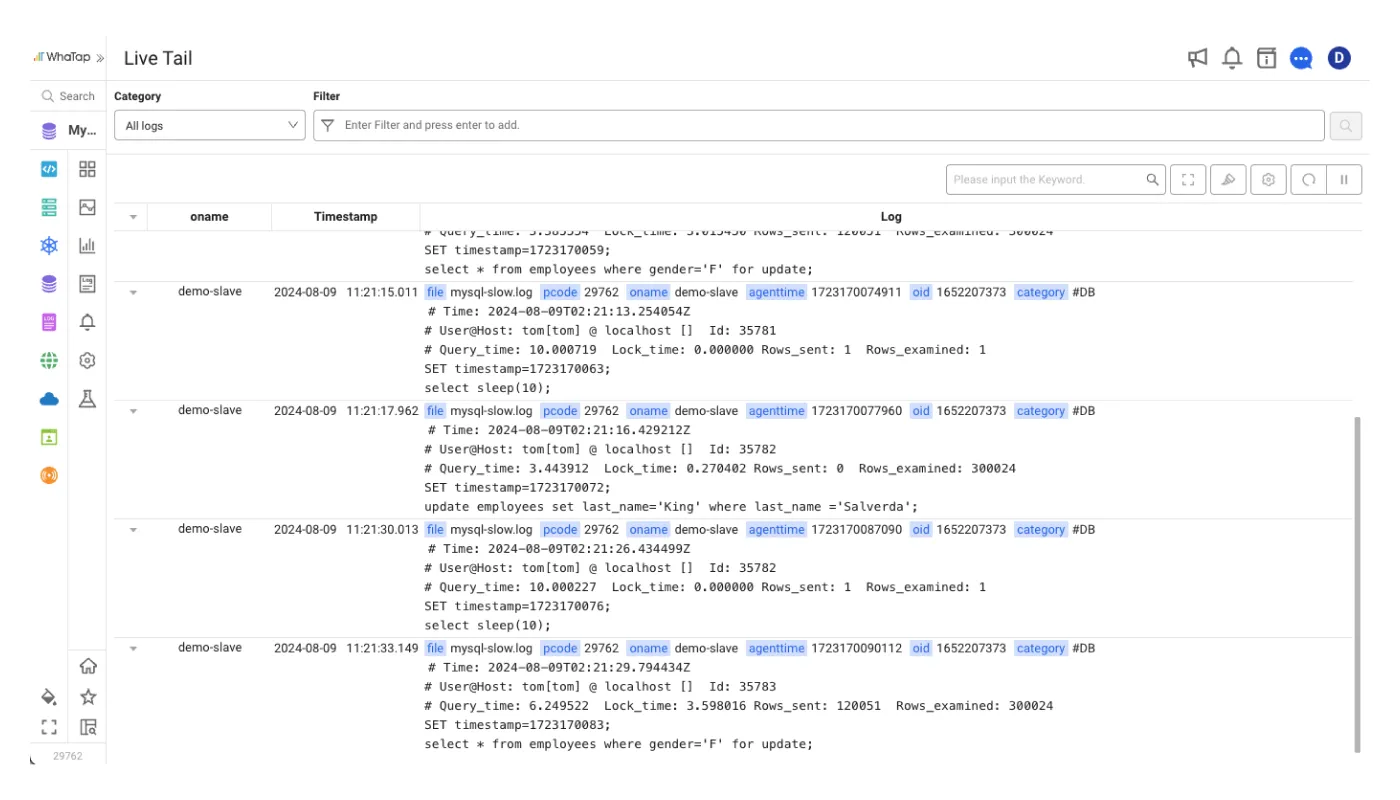1400x800 pixels.
Task: Open the line chart analysis menu icon
Action: (x=87, y=207)
